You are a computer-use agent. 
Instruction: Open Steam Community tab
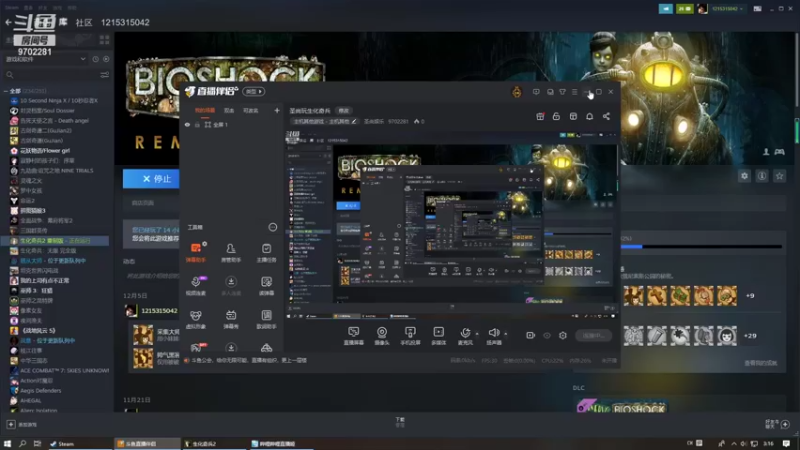point(84,22)
